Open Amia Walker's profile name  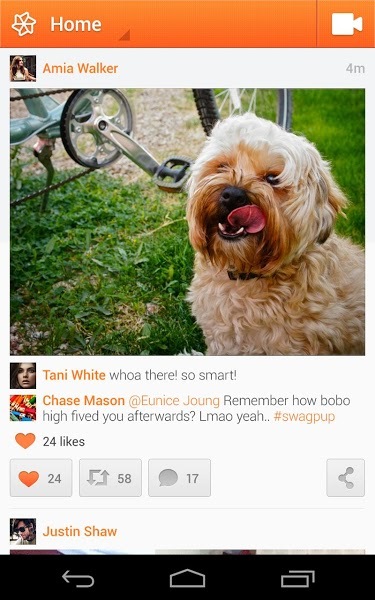(x=80, y=68)
